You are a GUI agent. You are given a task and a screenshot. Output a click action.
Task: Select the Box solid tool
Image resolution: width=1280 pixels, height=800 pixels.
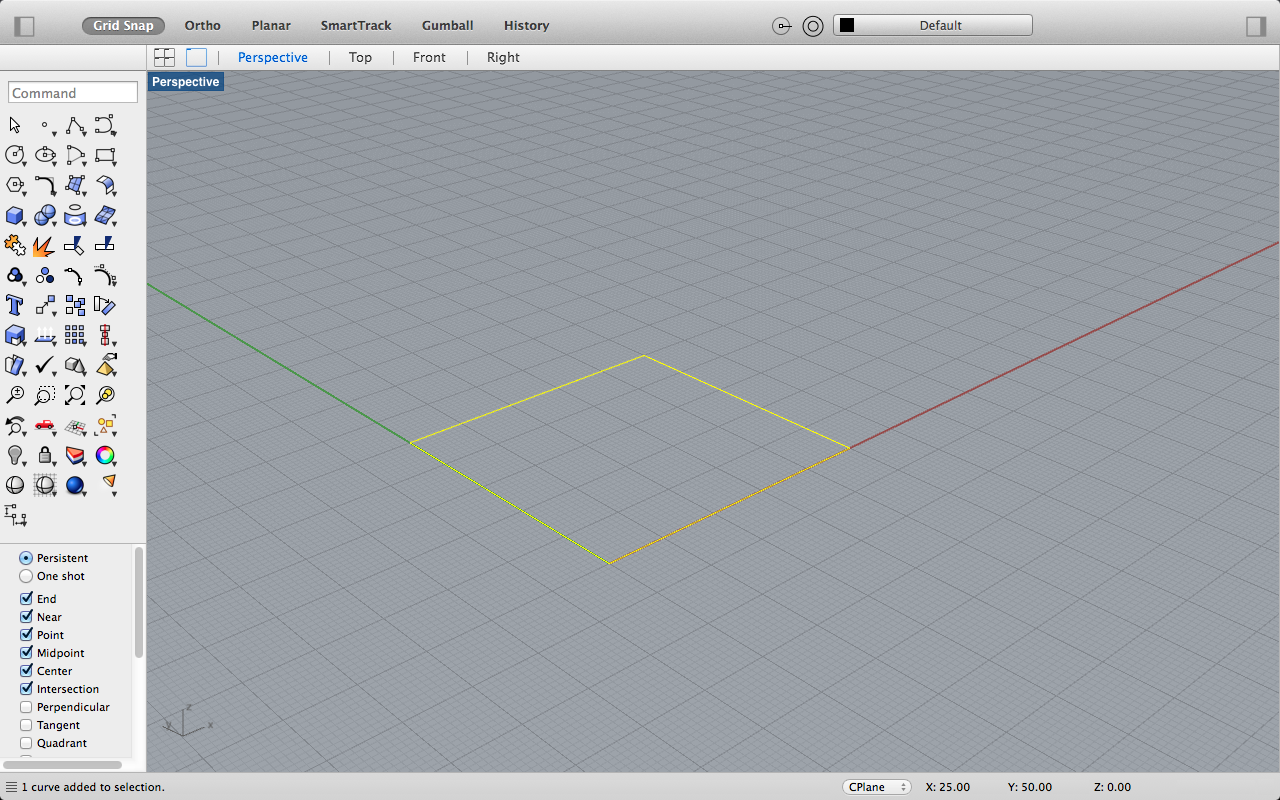point(15,215)
